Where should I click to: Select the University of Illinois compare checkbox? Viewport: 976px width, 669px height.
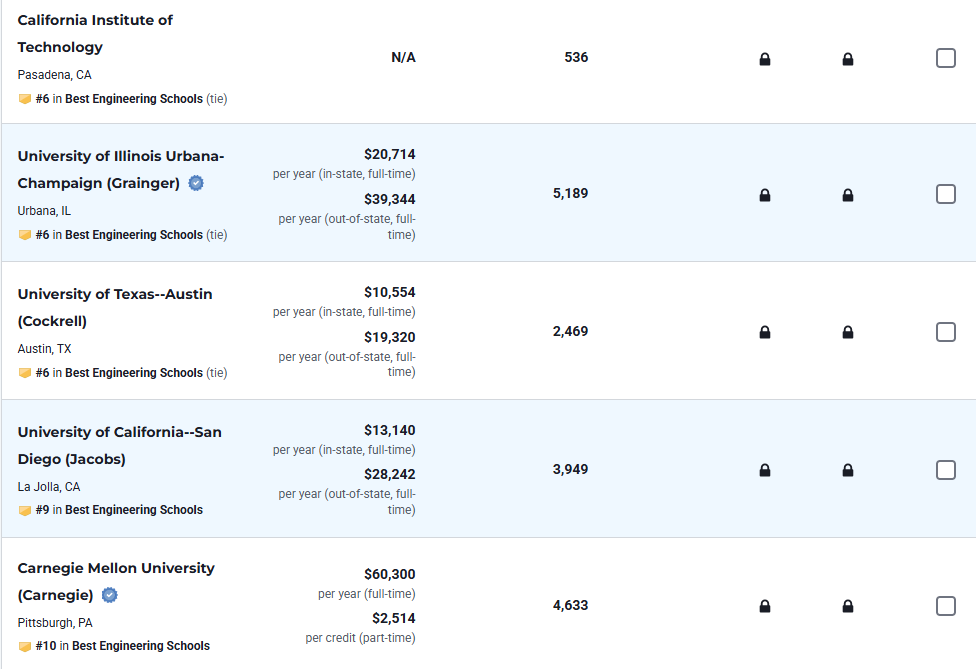pos(946,194)
